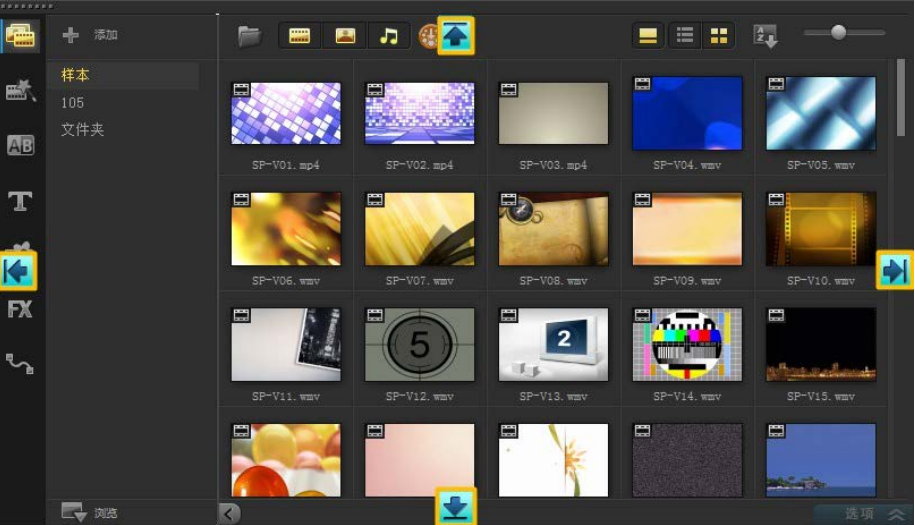
Task: Click the thumbnail size slider
Action: pyautogui.click(x=839, y=33)
